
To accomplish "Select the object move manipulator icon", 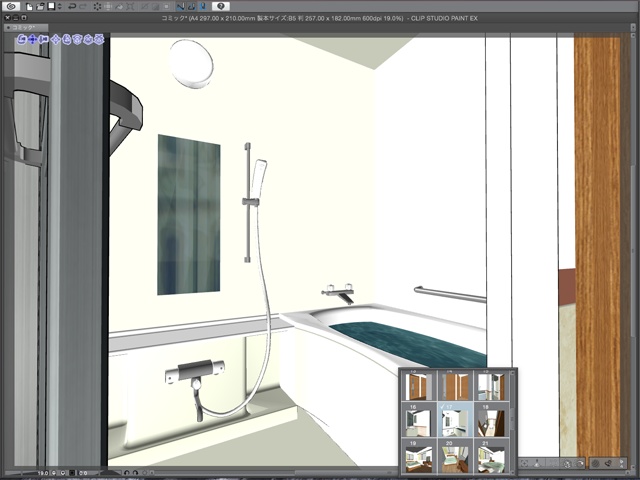I will 55,40.
